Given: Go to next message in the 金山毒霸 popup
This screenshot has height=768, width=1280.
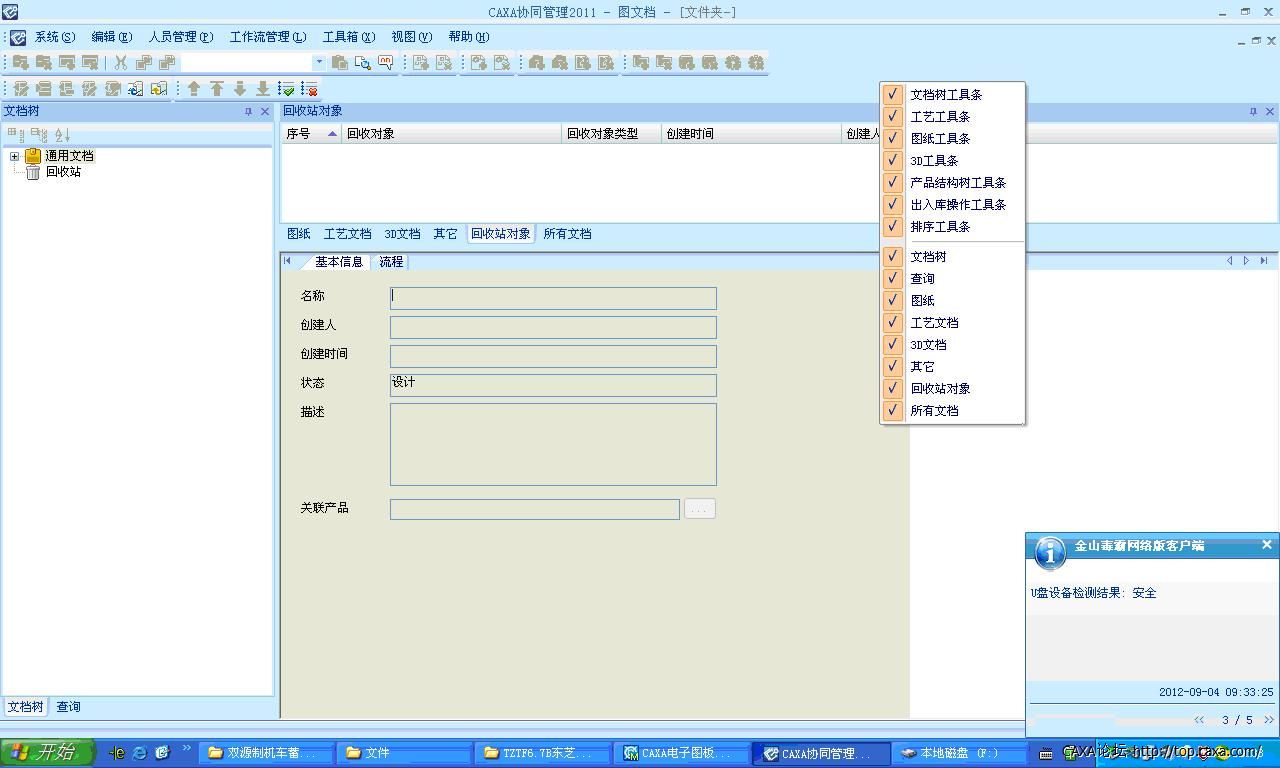Looking at the screenshot, I should point(1268,720).
